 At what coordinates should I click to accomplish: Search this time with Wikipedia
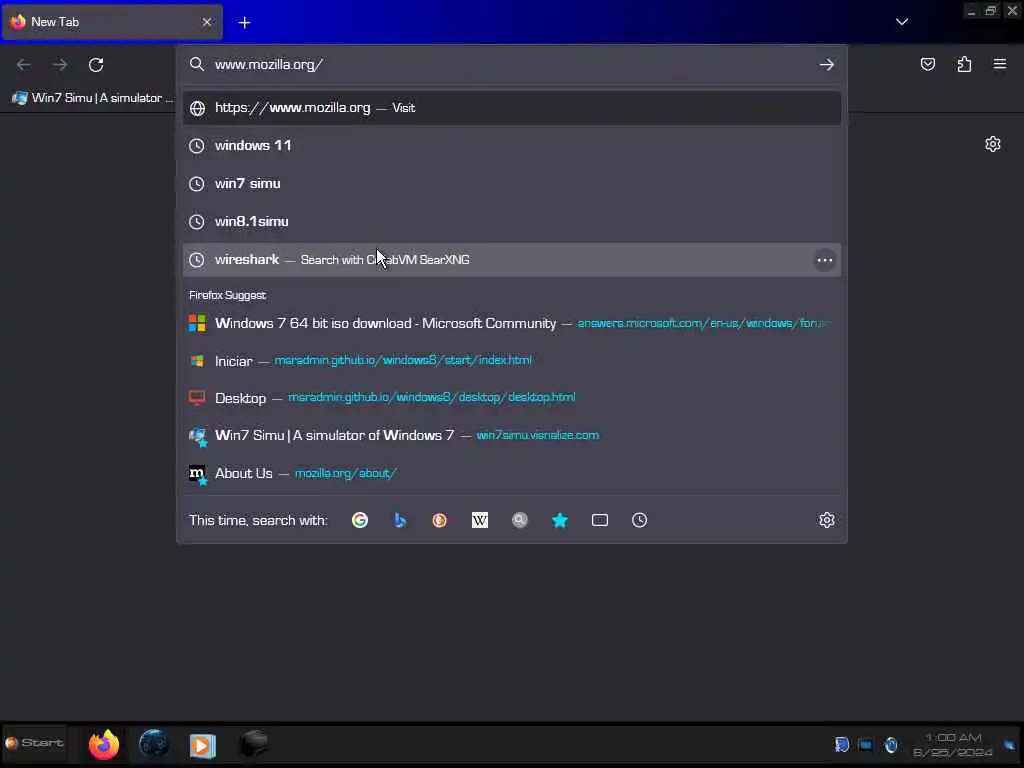[480, 520]
